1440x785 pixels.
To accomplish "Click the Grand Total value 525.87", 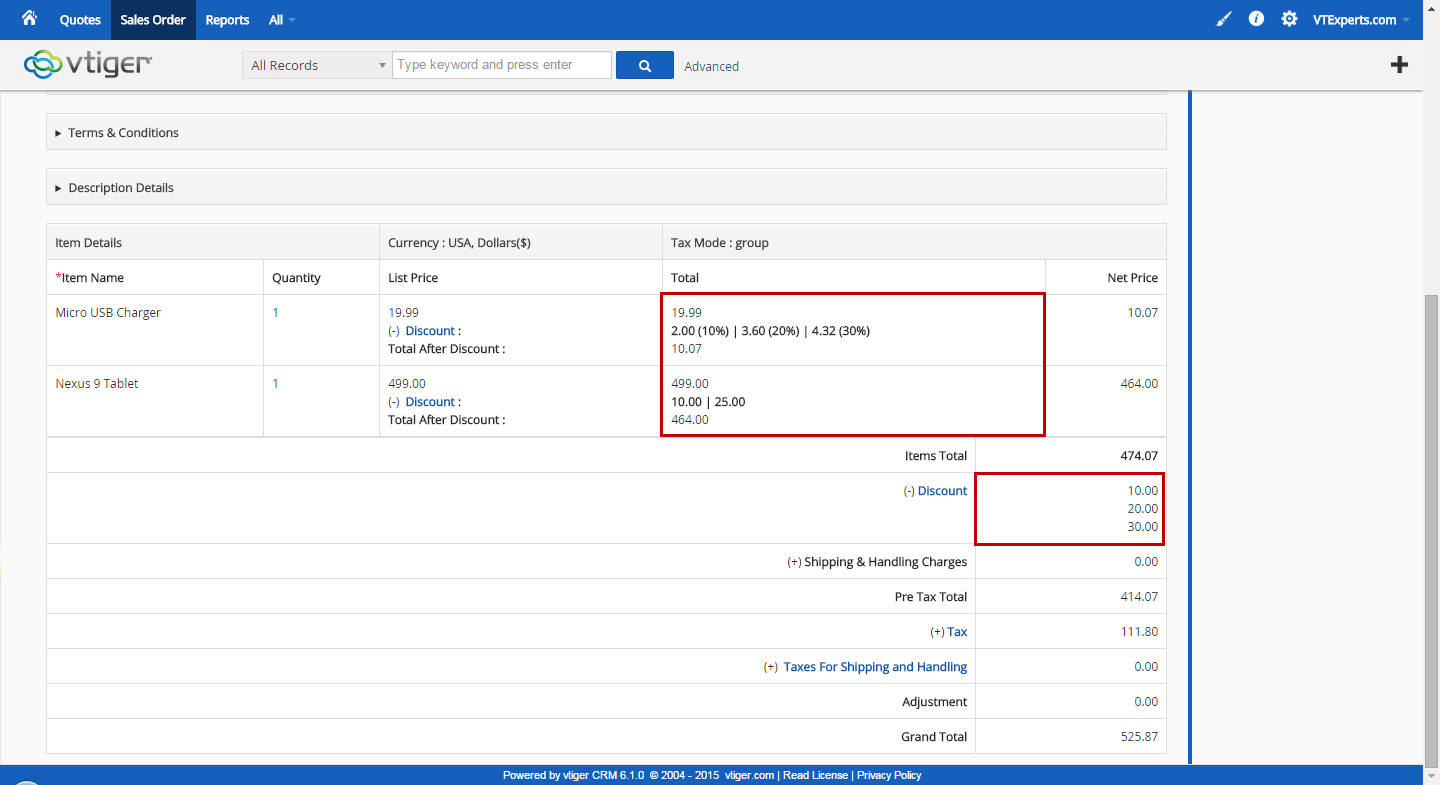I will tap(1139, 737).
